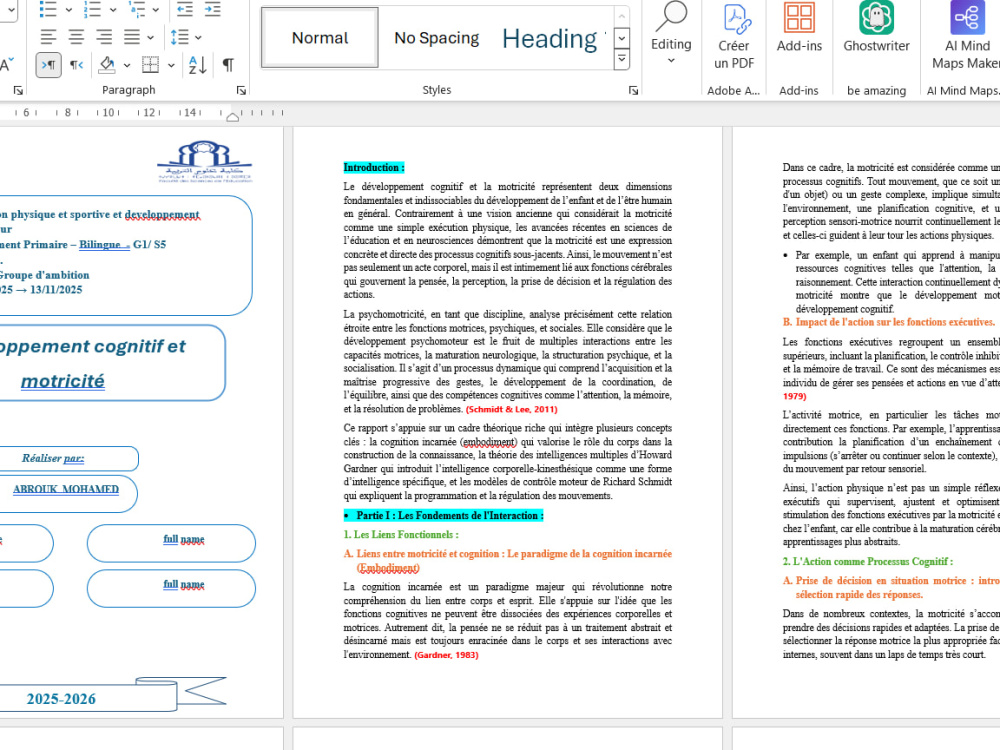Open AI Mind Maps Maker add-in
This screenshot has width=1000, height=750.
pyautogui.click(x=966, y=37)
